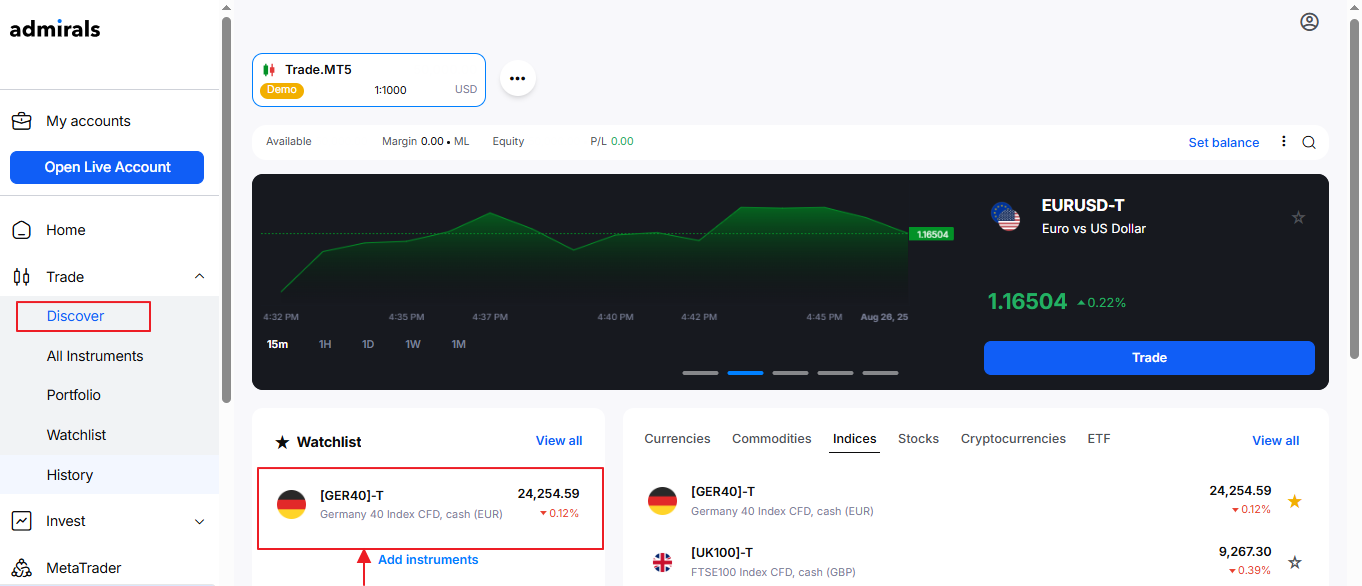Click the Trade candlestick icon in sidebar
This screenshot has width=1362, height=586.
point(21,277)
